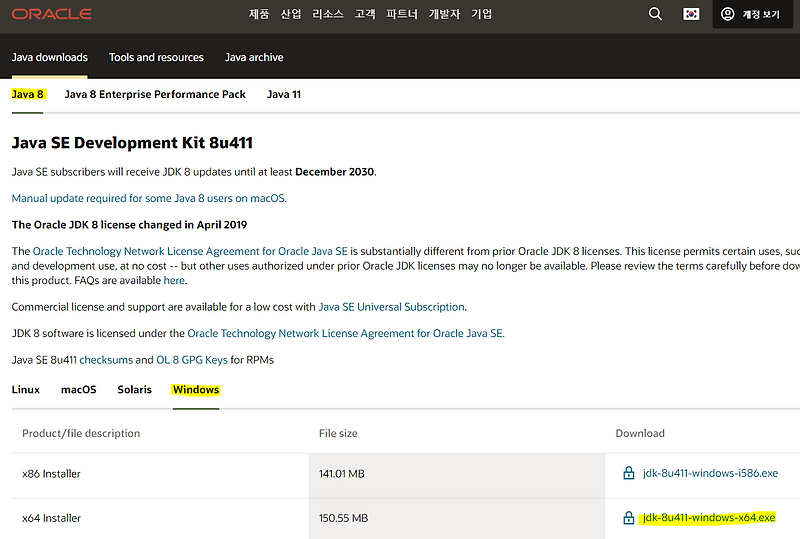The image size is (800, 539).
Task: Download jdk-8u411-windows-x64.exe
Action: click(x=708, y=518)
